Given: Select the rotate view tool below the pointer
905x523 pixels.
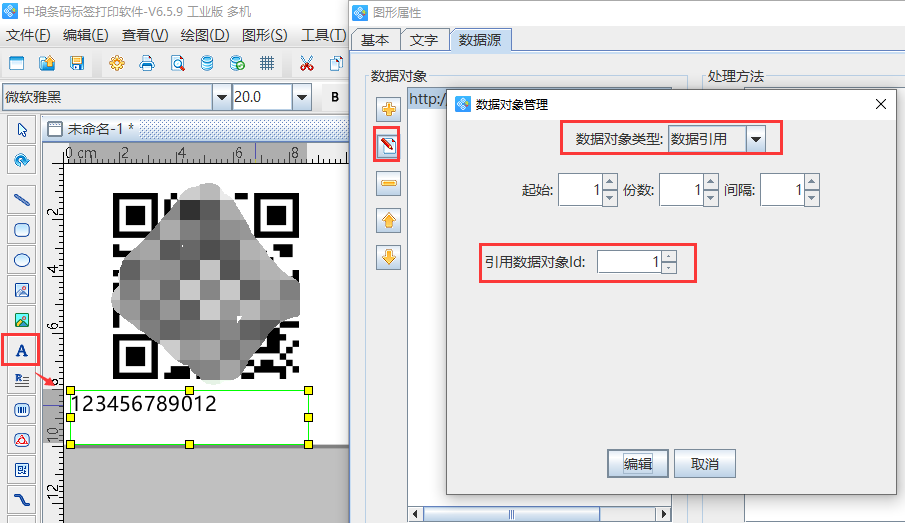Looking at the screenshot, I should coord(22,160).
